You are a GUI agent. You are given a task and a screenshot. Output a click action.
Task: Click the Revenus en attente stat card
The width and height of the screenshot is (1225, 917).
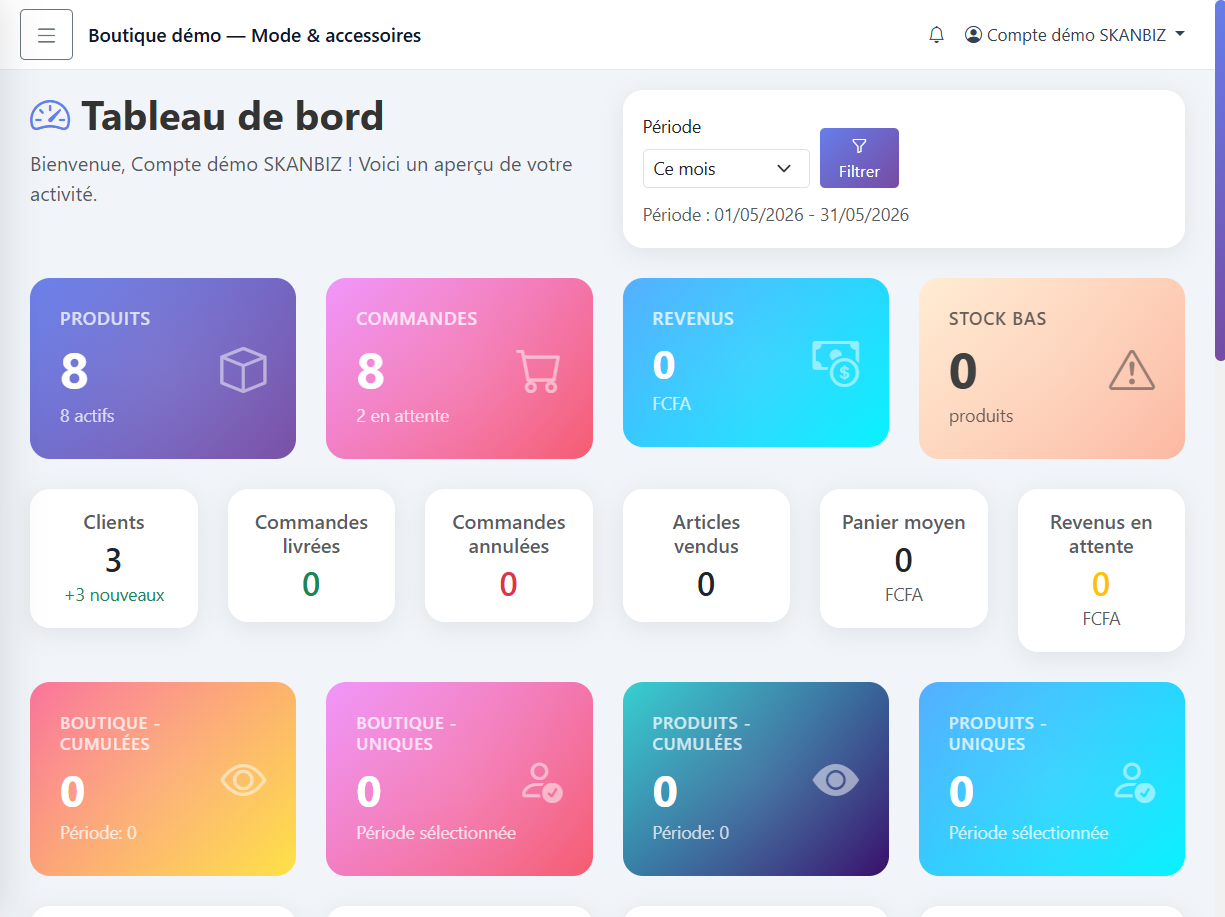coord(1101,570)
